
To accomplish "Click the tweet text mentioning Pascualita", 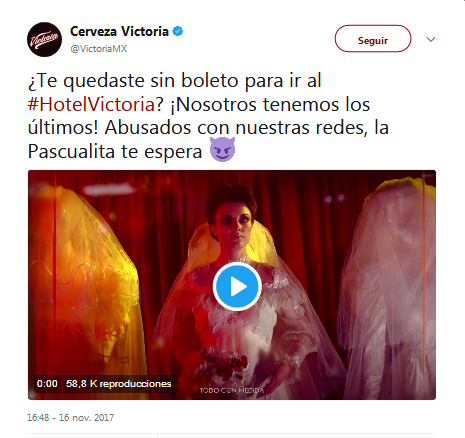I will tap(115, 151).
